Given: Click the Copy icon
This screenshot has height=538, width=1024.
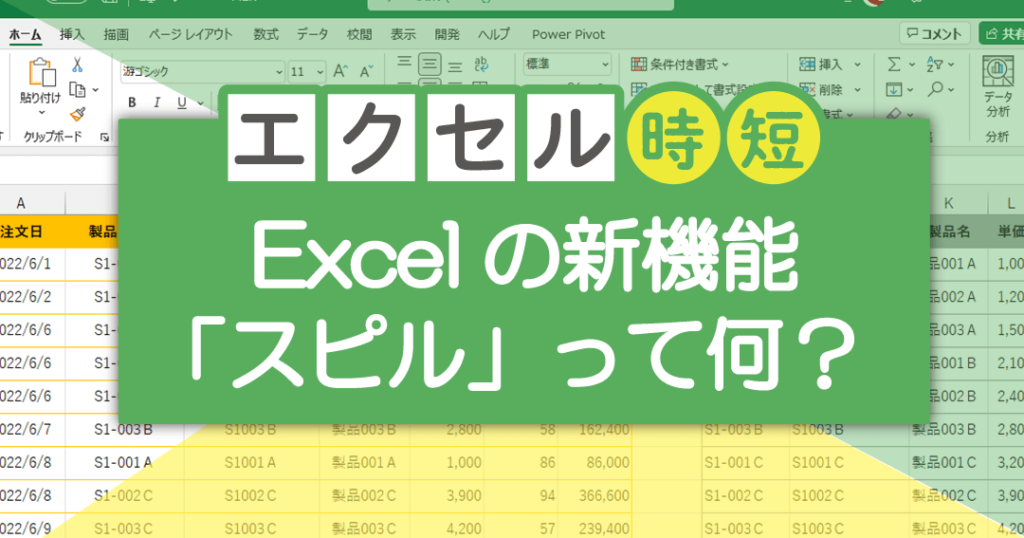Looking at the screenshot, I should coord(77,89).
